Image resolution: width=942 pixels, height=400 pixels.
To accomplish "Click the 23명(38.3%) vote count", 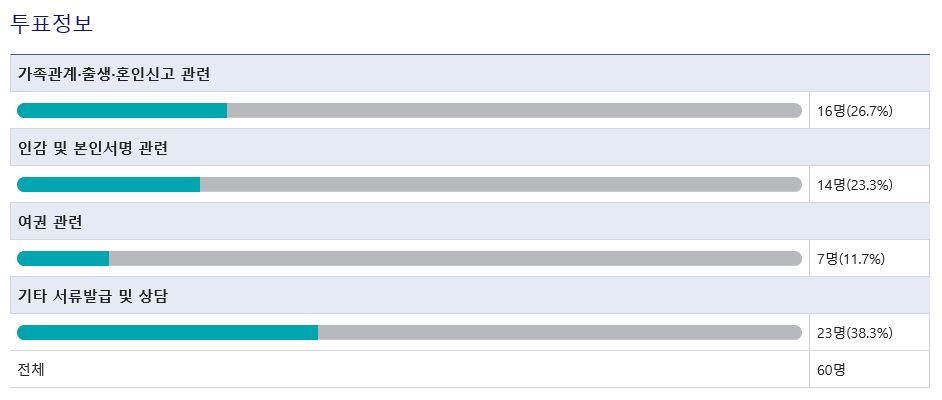I will [x=854, y=333].
